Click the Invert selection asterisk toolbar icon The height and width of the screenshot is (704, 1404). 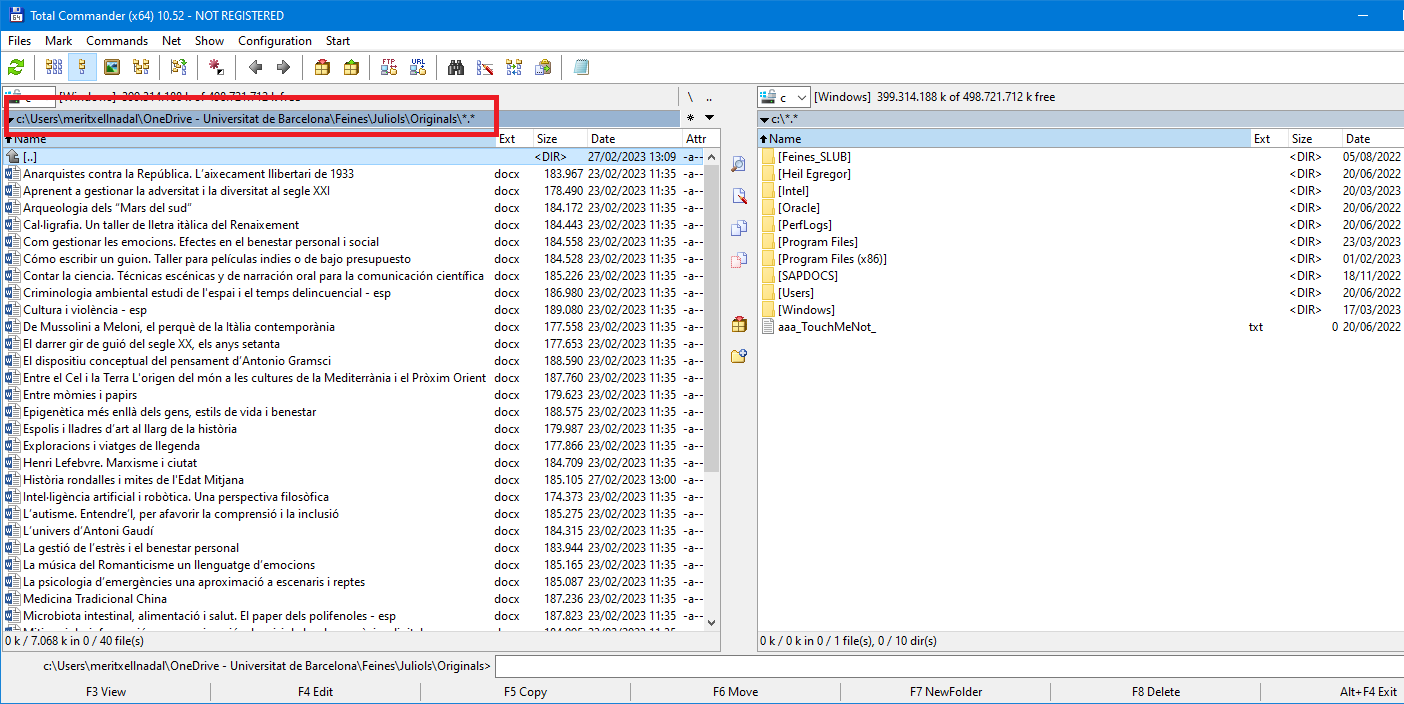(x=215, y=68)
